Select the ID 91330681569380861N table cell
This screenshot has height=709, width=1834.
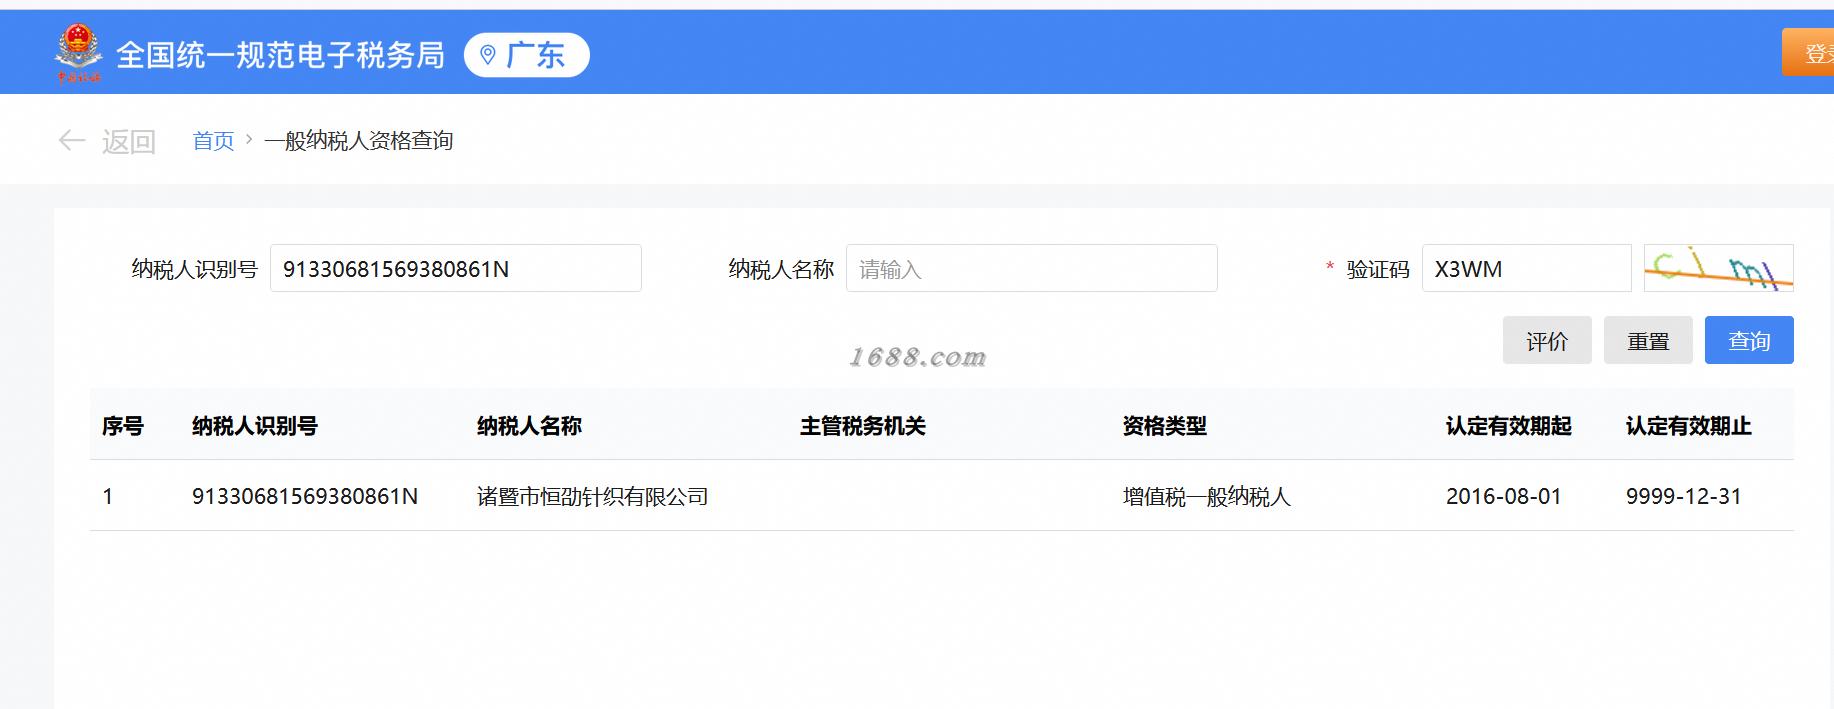coord(305,496)
